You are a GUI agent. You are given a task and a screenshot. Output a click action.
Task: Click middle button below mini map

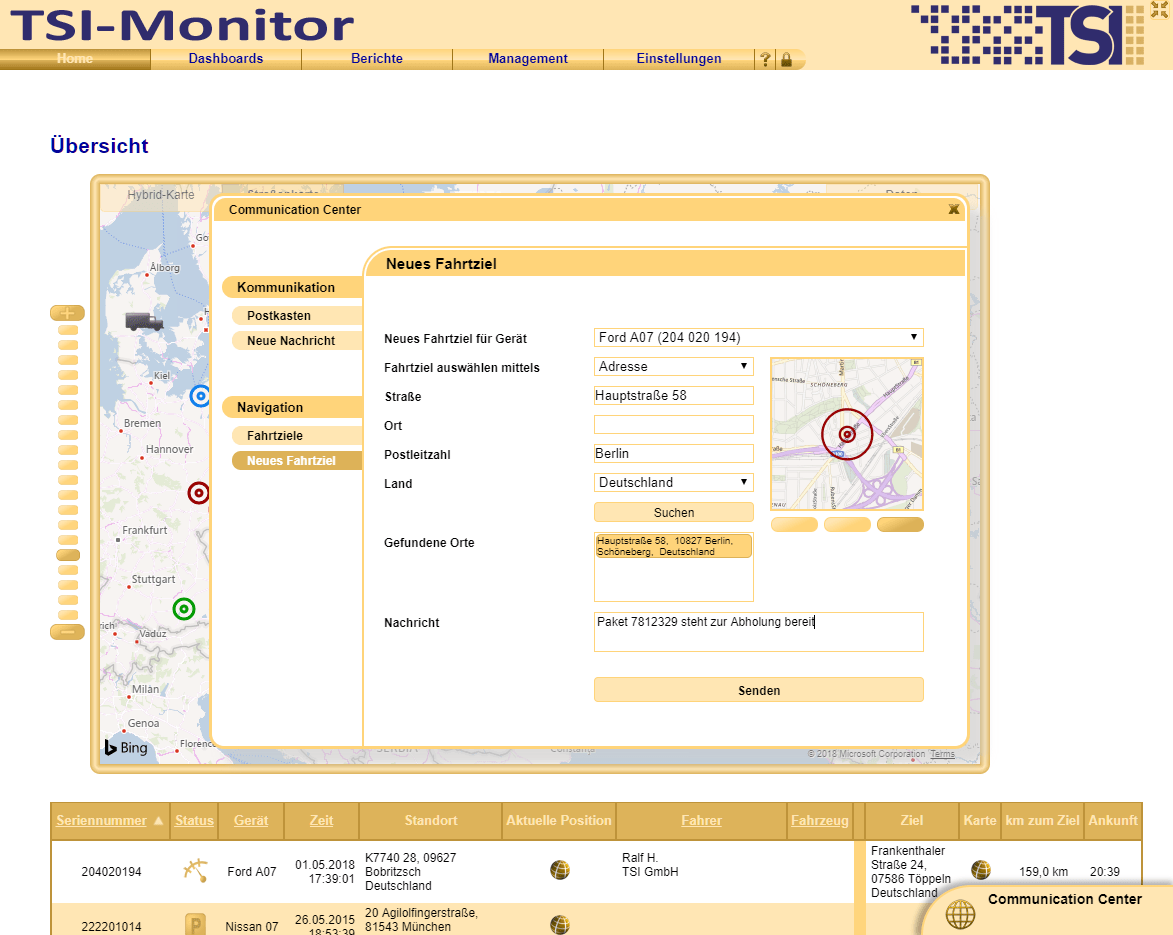[847, 524]
